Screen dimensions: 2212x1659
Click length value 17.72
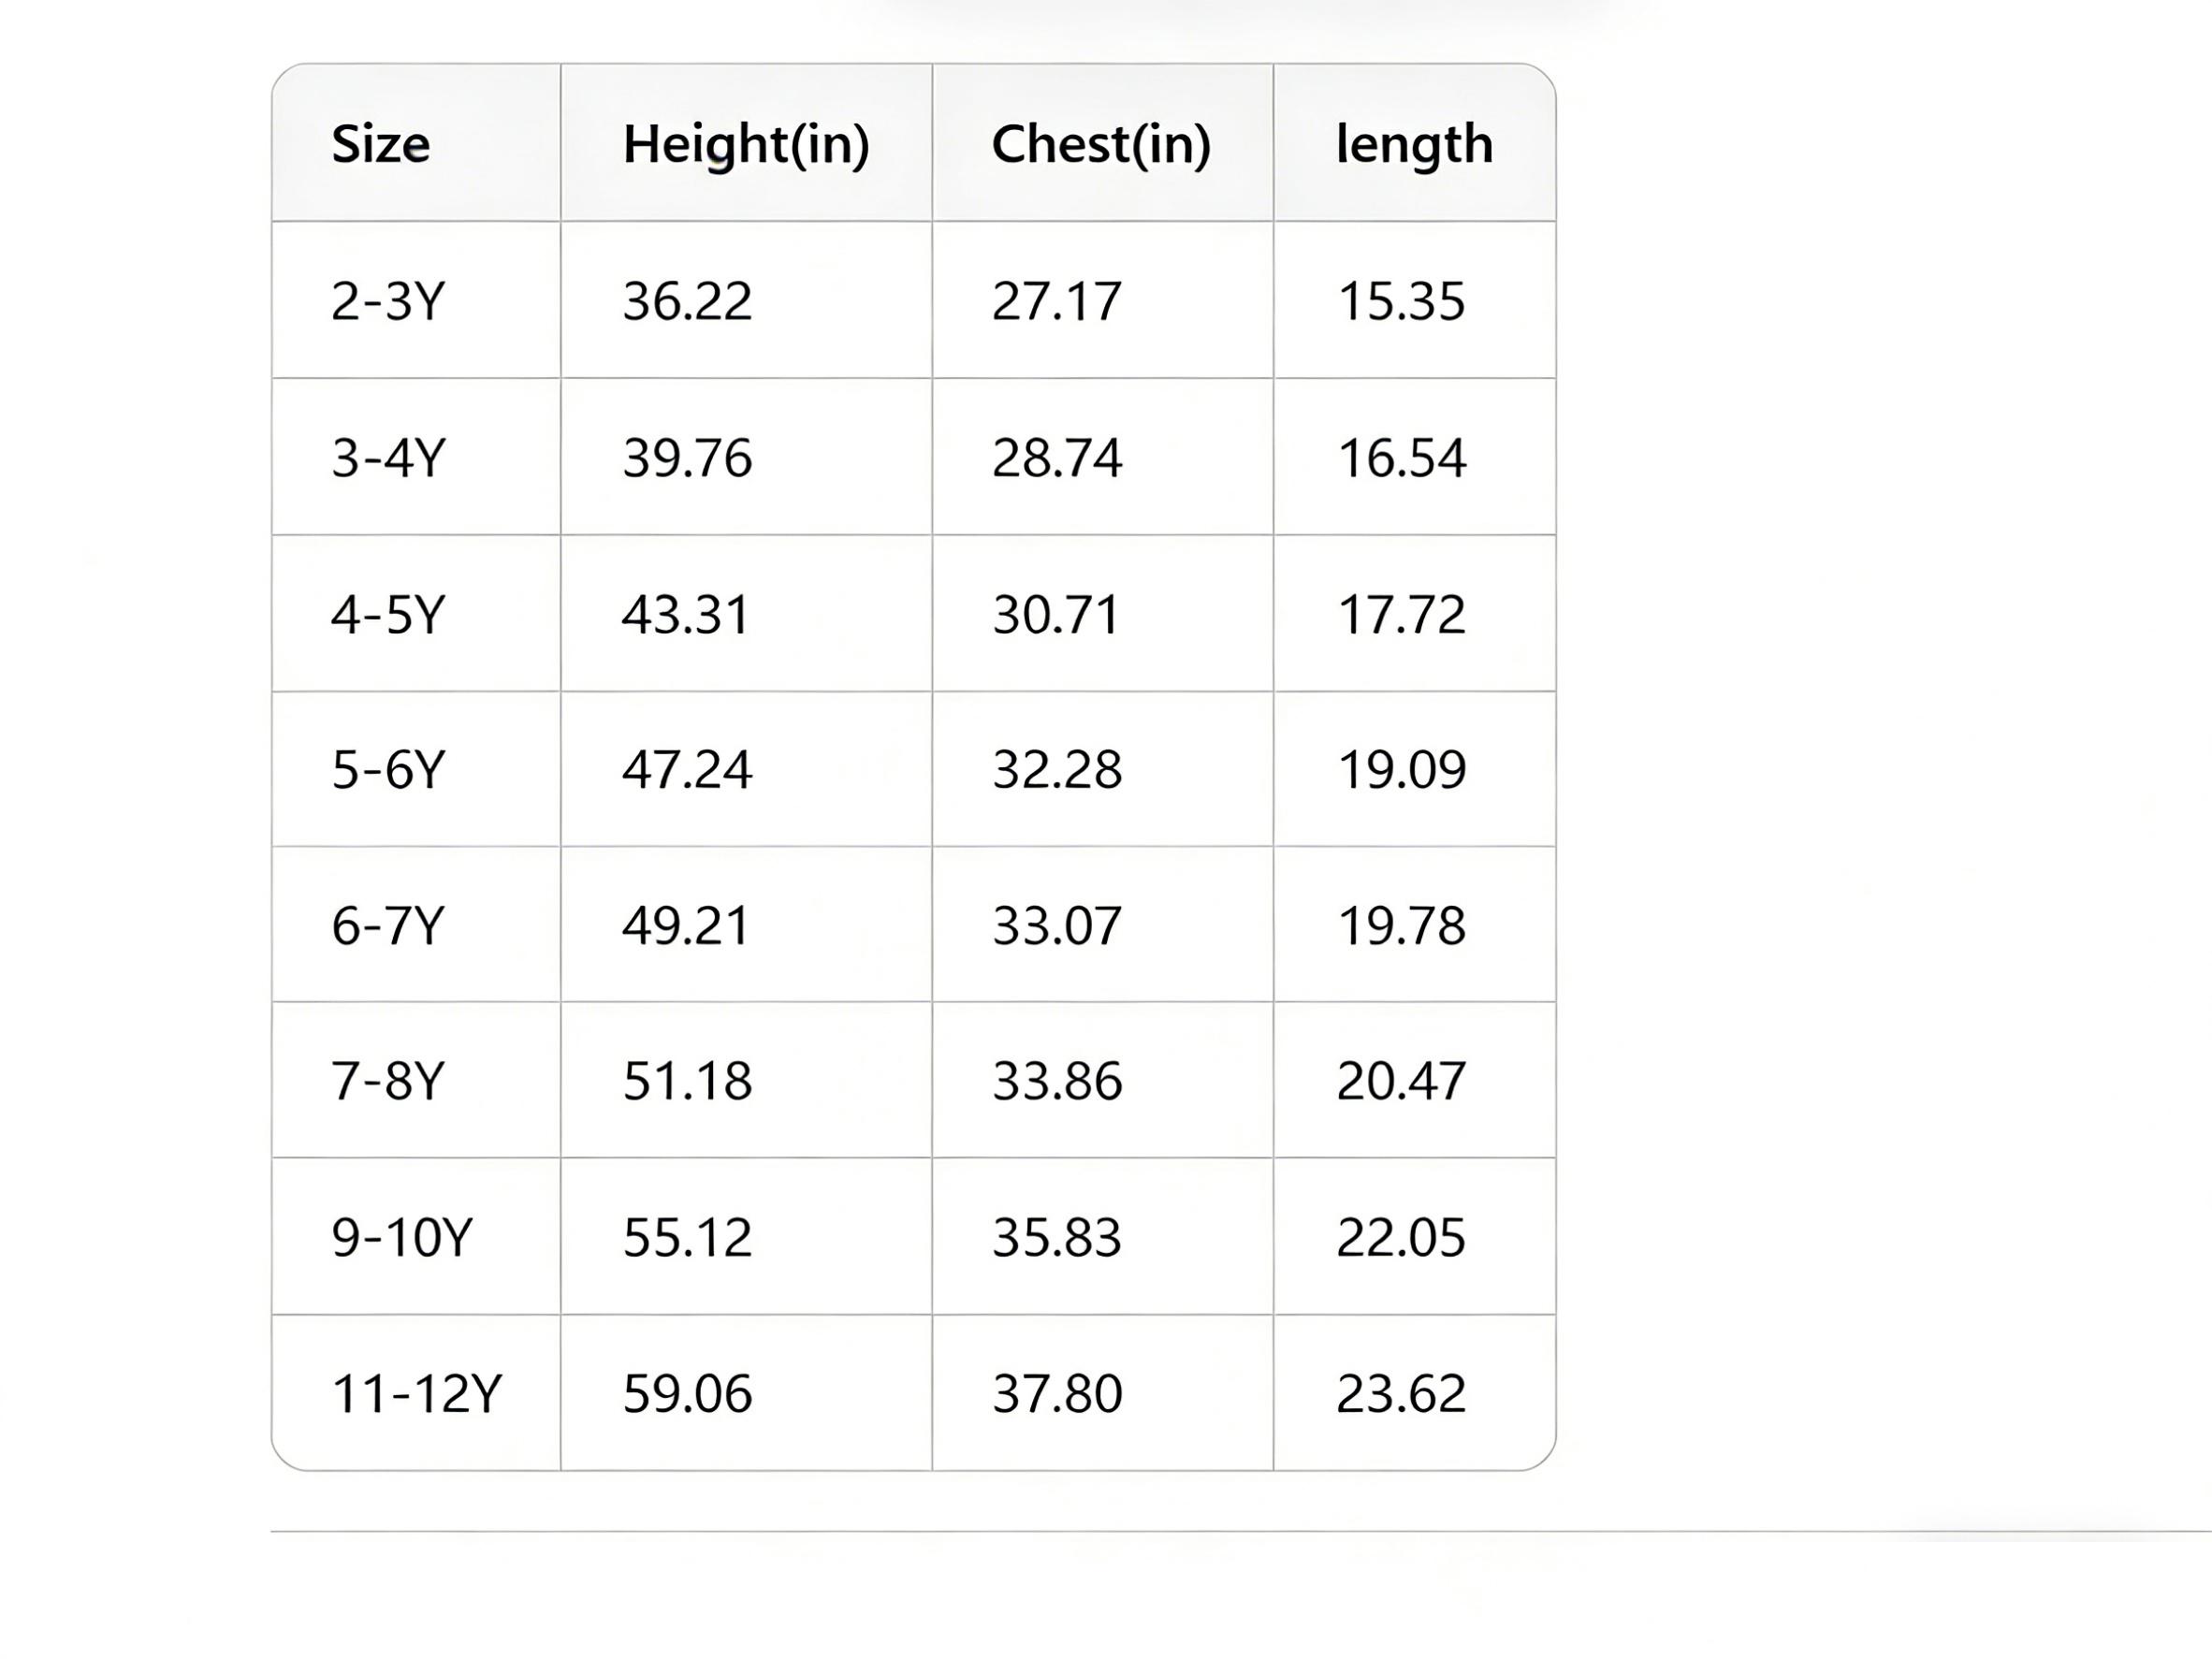[1401, 614]
